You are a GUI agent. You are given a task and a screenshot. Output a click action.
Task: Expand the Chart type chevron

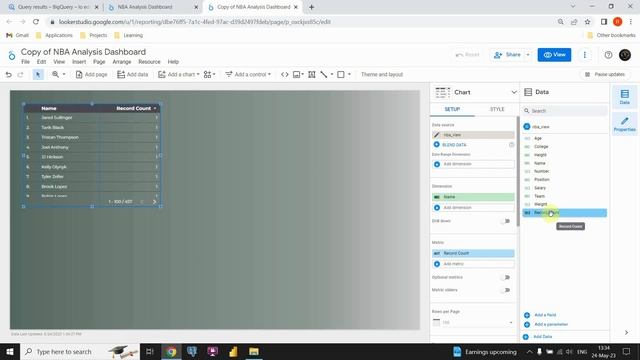click(x=513, y=92)
